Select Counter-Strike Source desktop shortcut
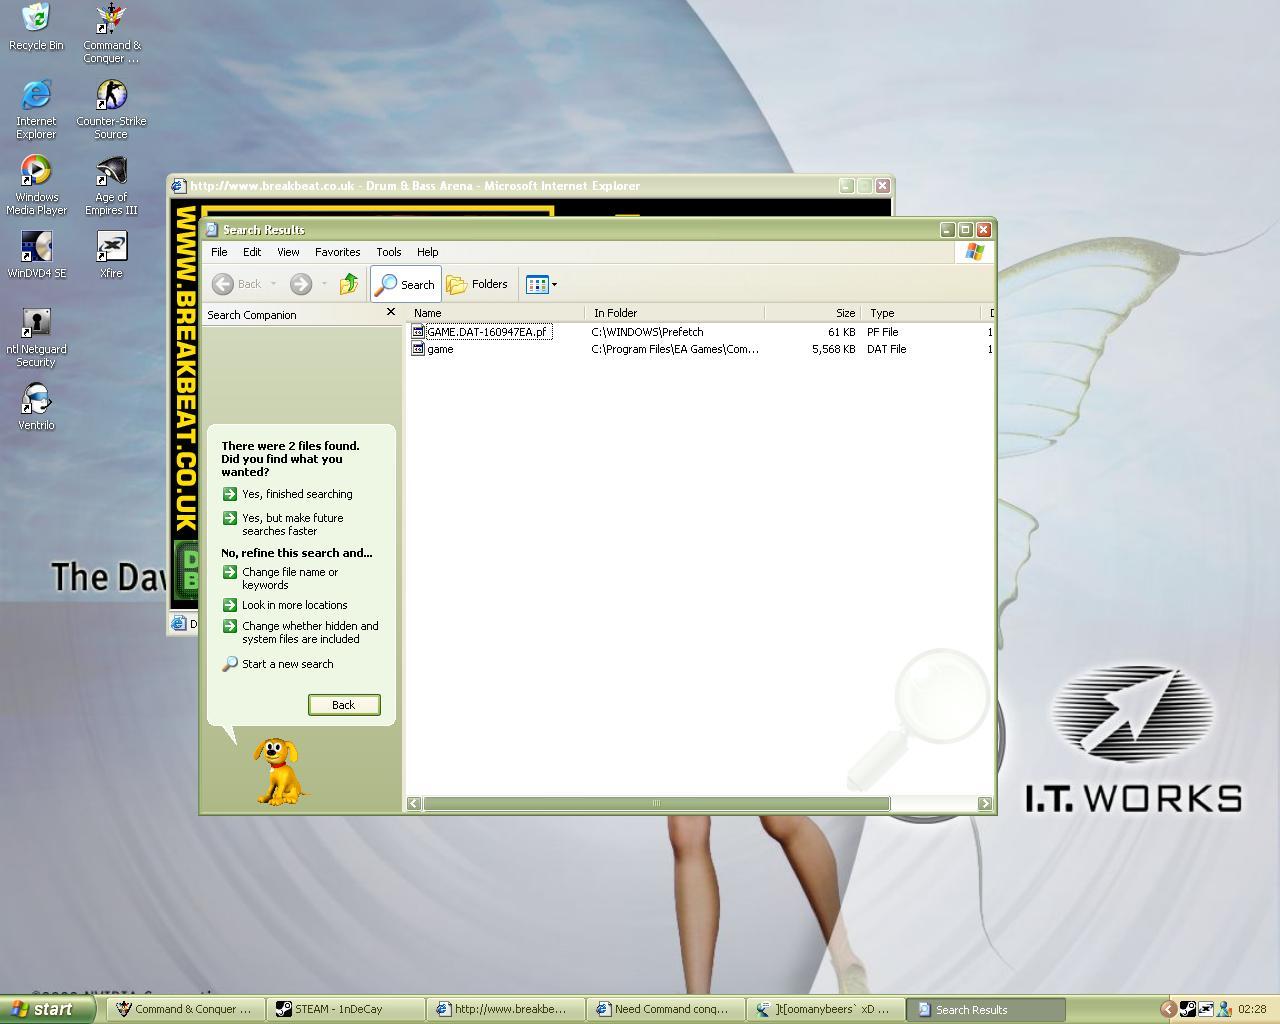The height and width of the screenshot is (1024, 1280). point(111,109)
